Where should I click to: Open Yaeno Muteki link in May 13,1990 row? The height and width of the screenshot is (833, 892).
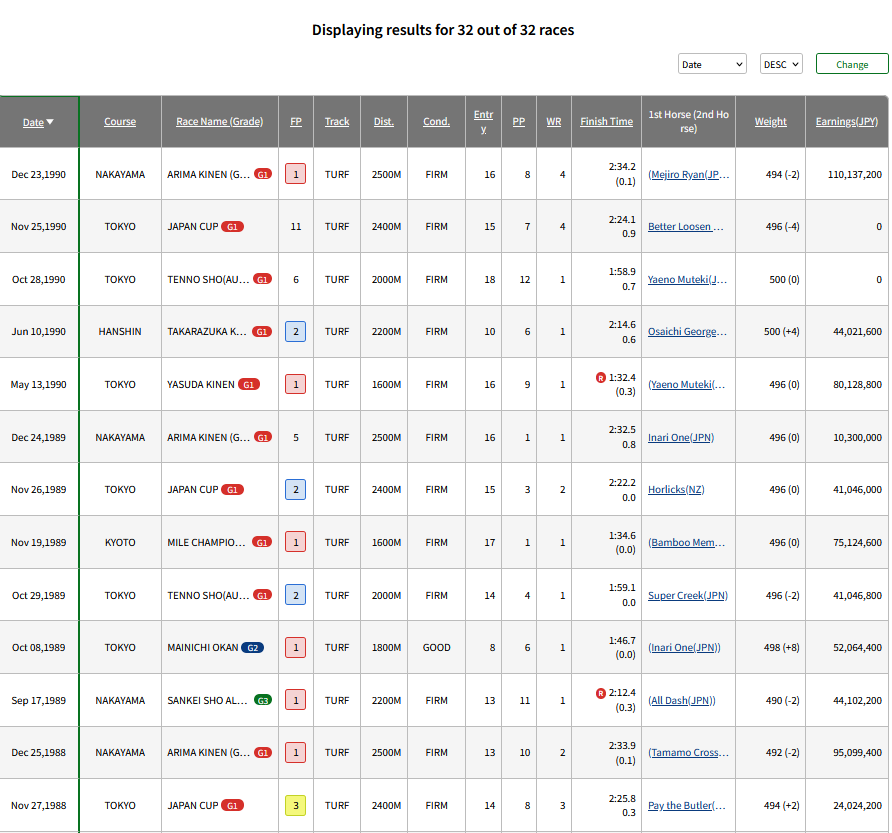click(x=687, y=385)
